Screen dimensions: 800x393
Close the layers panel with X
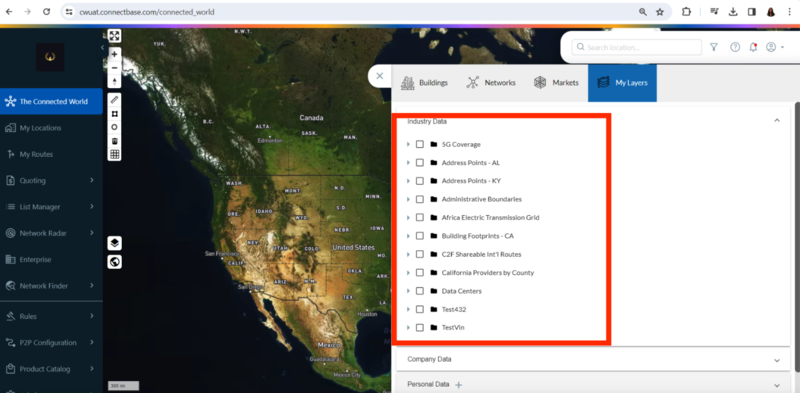coord(380,76)
